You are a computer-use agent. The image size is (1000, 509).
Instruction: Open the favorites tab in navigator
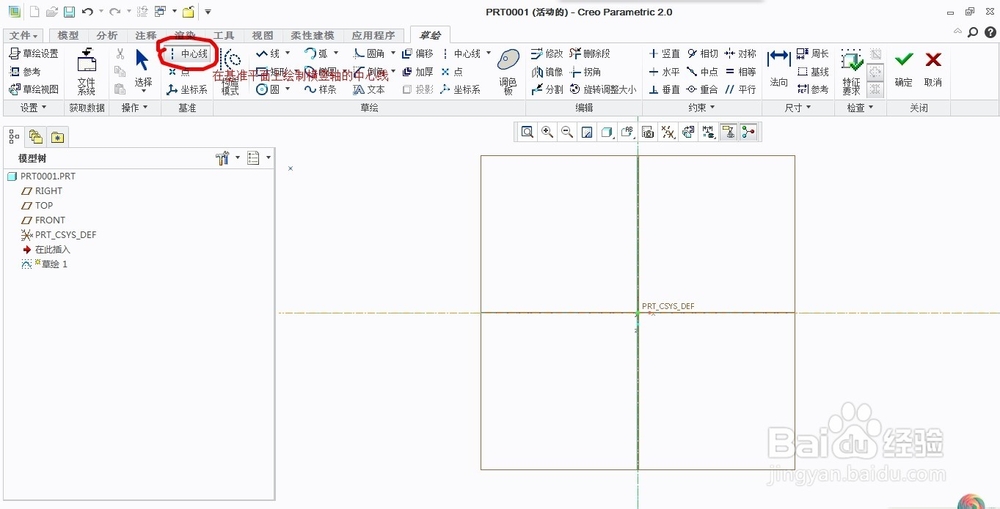[58, 136]
